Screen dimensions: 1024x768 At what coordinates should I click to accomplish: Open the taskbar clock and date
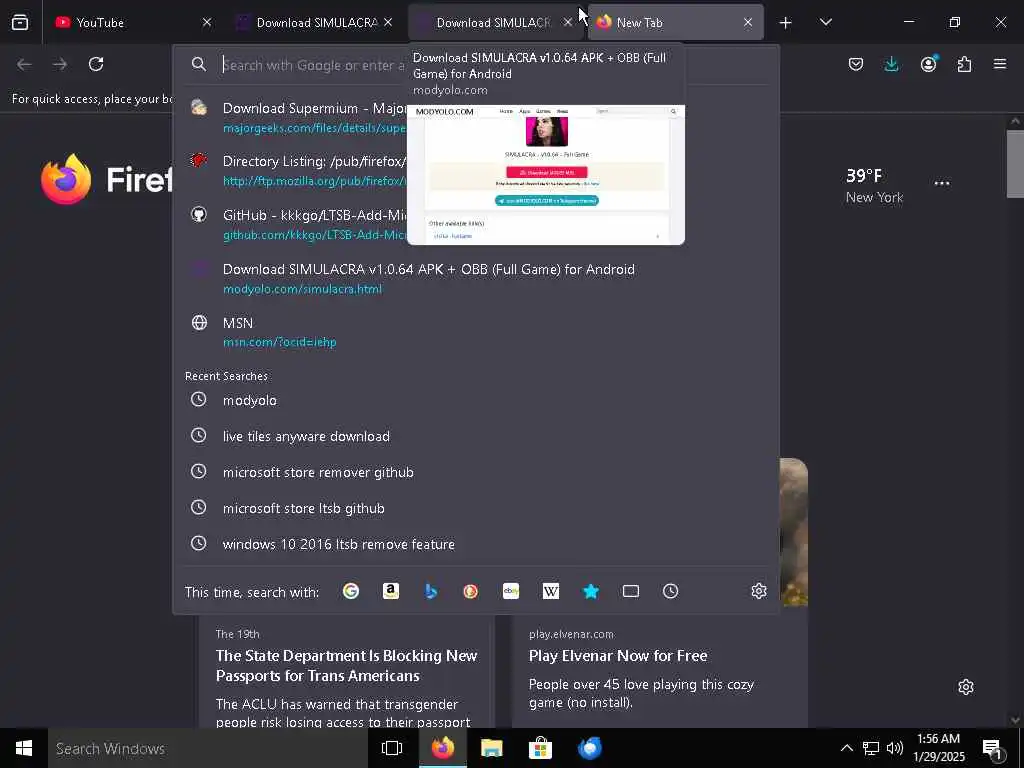pyautogui.click(x=938, y=748)
